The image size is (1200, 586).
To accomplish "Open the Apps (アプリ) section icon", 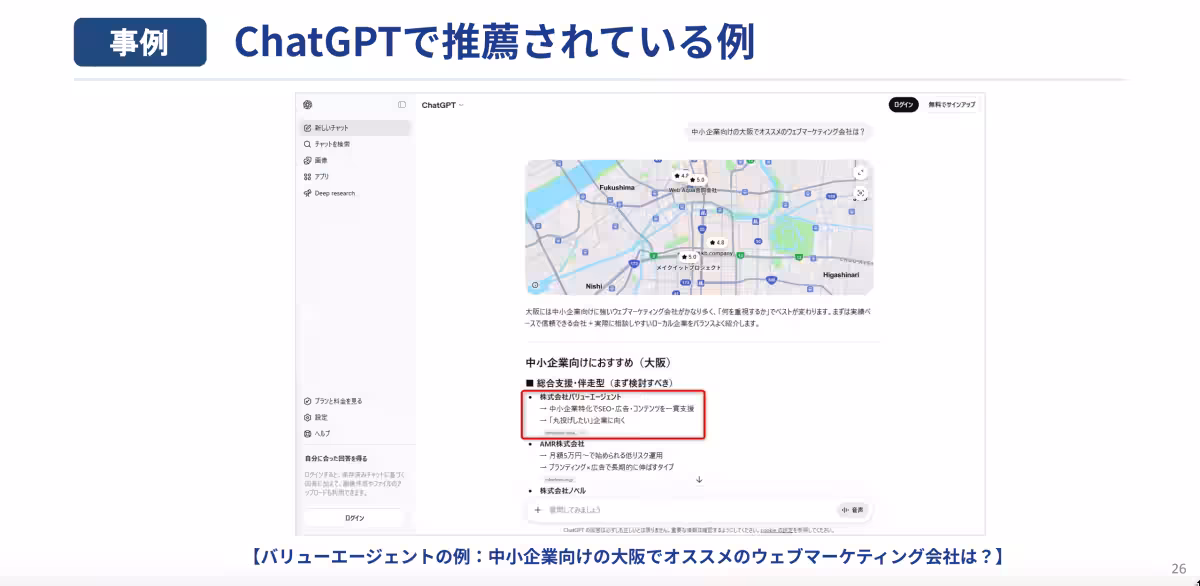I will [308, 176].
